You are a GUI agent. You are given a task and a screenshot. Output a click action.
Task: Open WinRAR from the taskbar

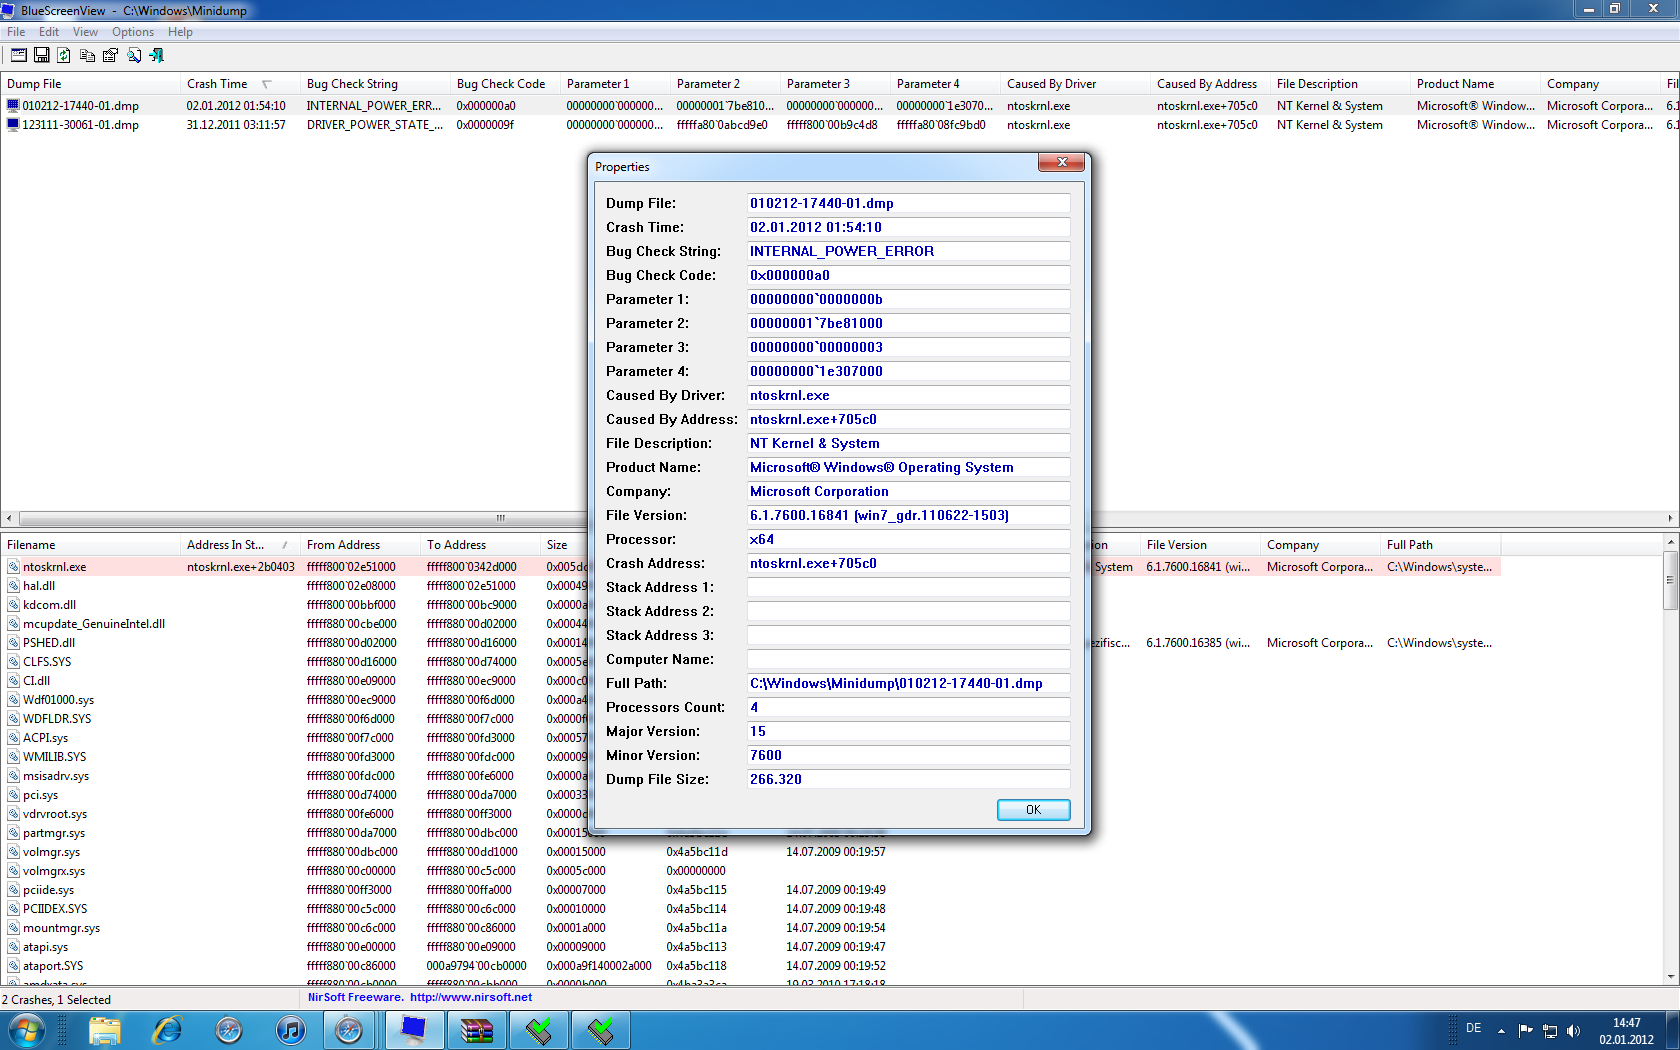pos(477,1030)
